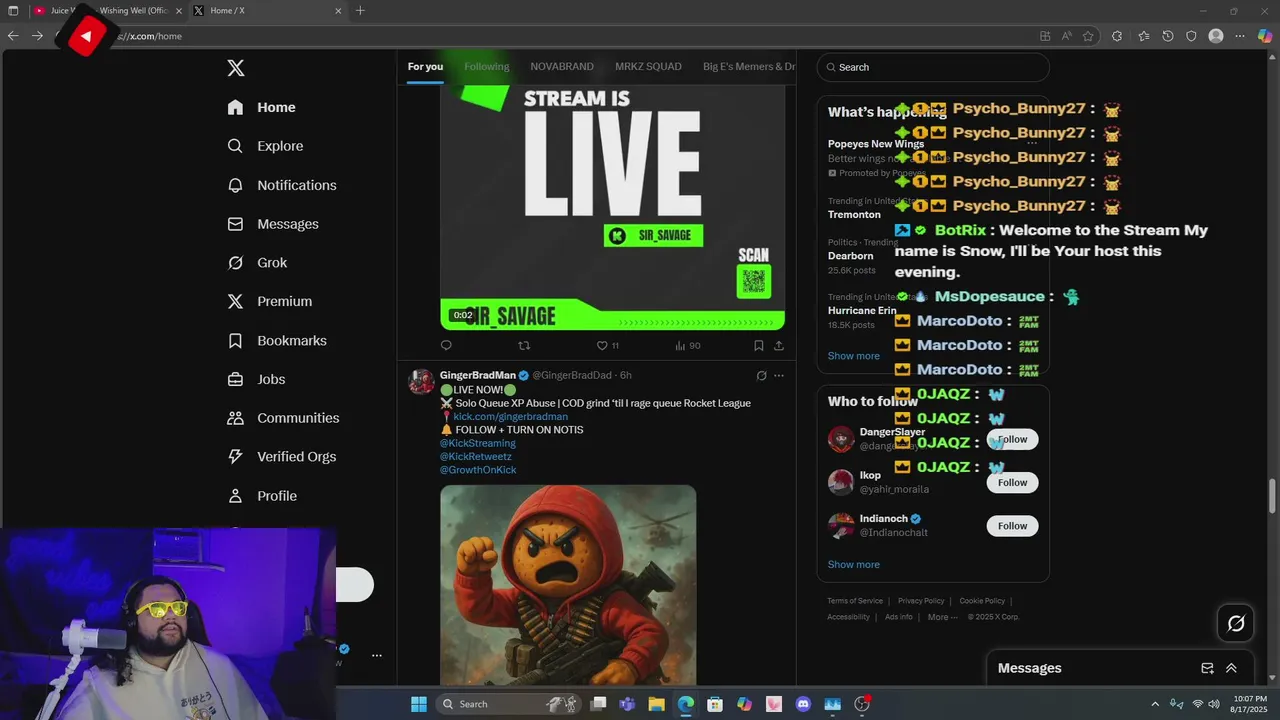View analytics showing 90 views
The height and width of the screenshot is (720, 1280).
tap(688, 346)
